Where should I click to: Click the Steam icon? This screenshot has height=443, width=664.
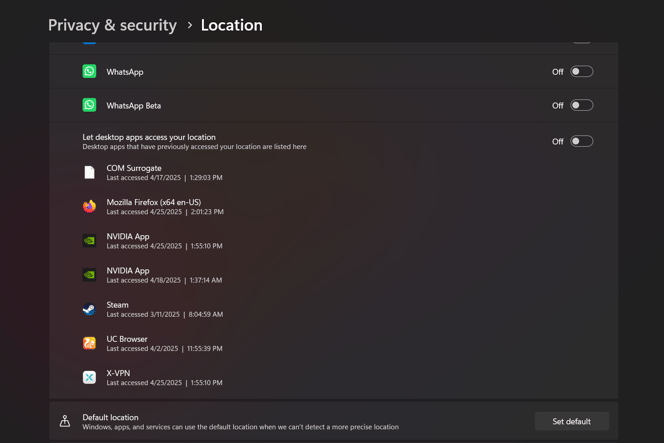point(89,309)
